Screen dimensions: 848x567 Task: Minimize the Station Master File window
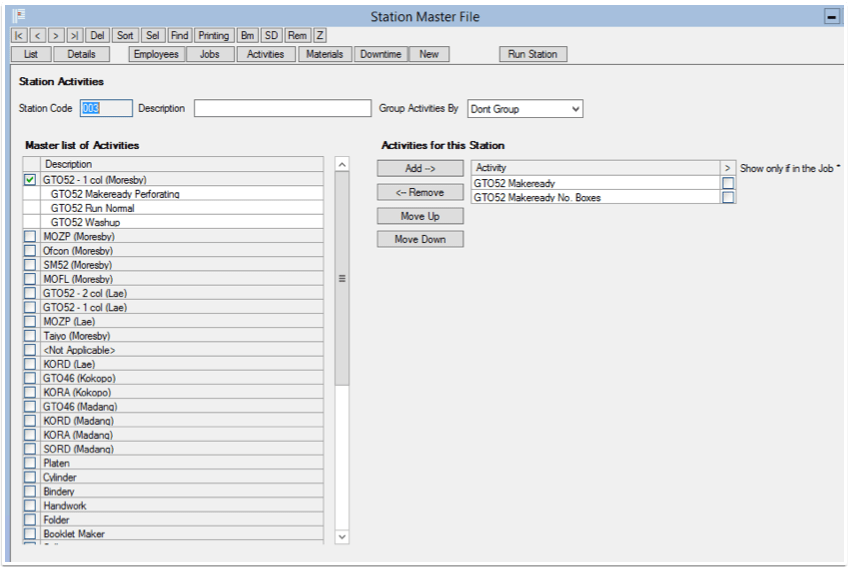click(831, 17)
